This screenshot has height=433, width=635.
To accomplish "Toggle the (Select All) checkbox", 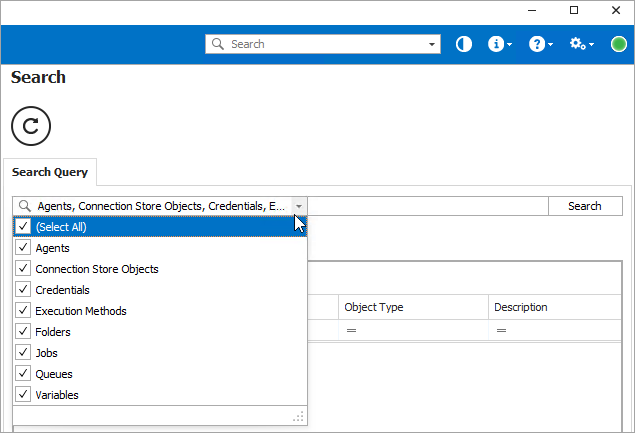I will click(x=24, y=227).
